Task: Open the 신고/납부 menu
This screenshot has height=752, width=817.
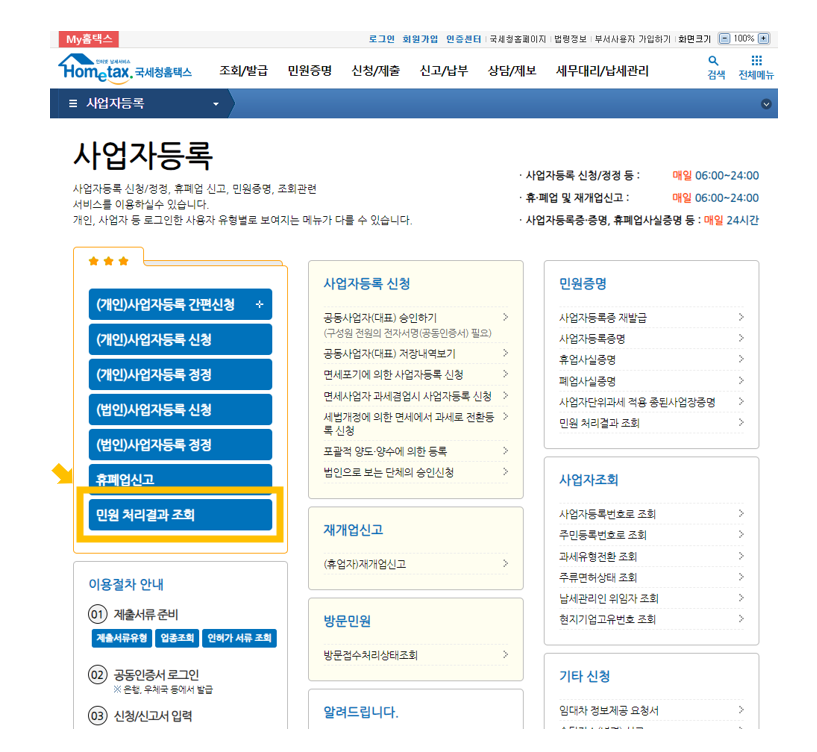Action: (x=444, y=71)
